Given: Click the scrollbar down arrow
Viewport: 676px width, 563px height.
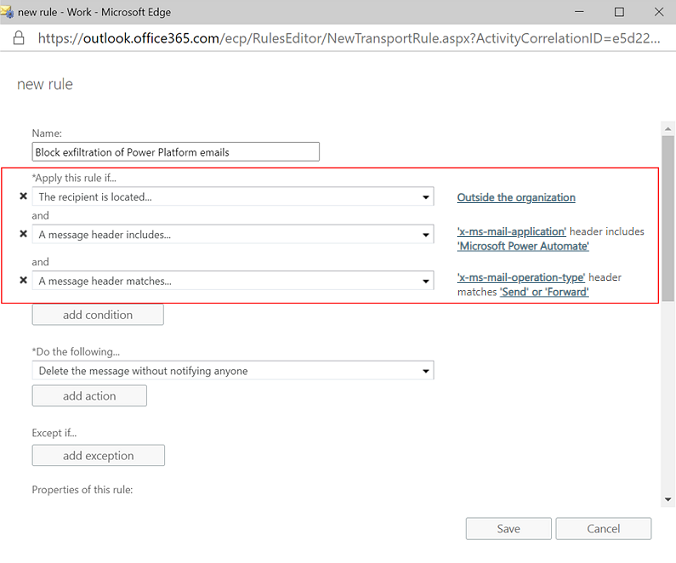Looking at the screenshot, I should [668, 500].
